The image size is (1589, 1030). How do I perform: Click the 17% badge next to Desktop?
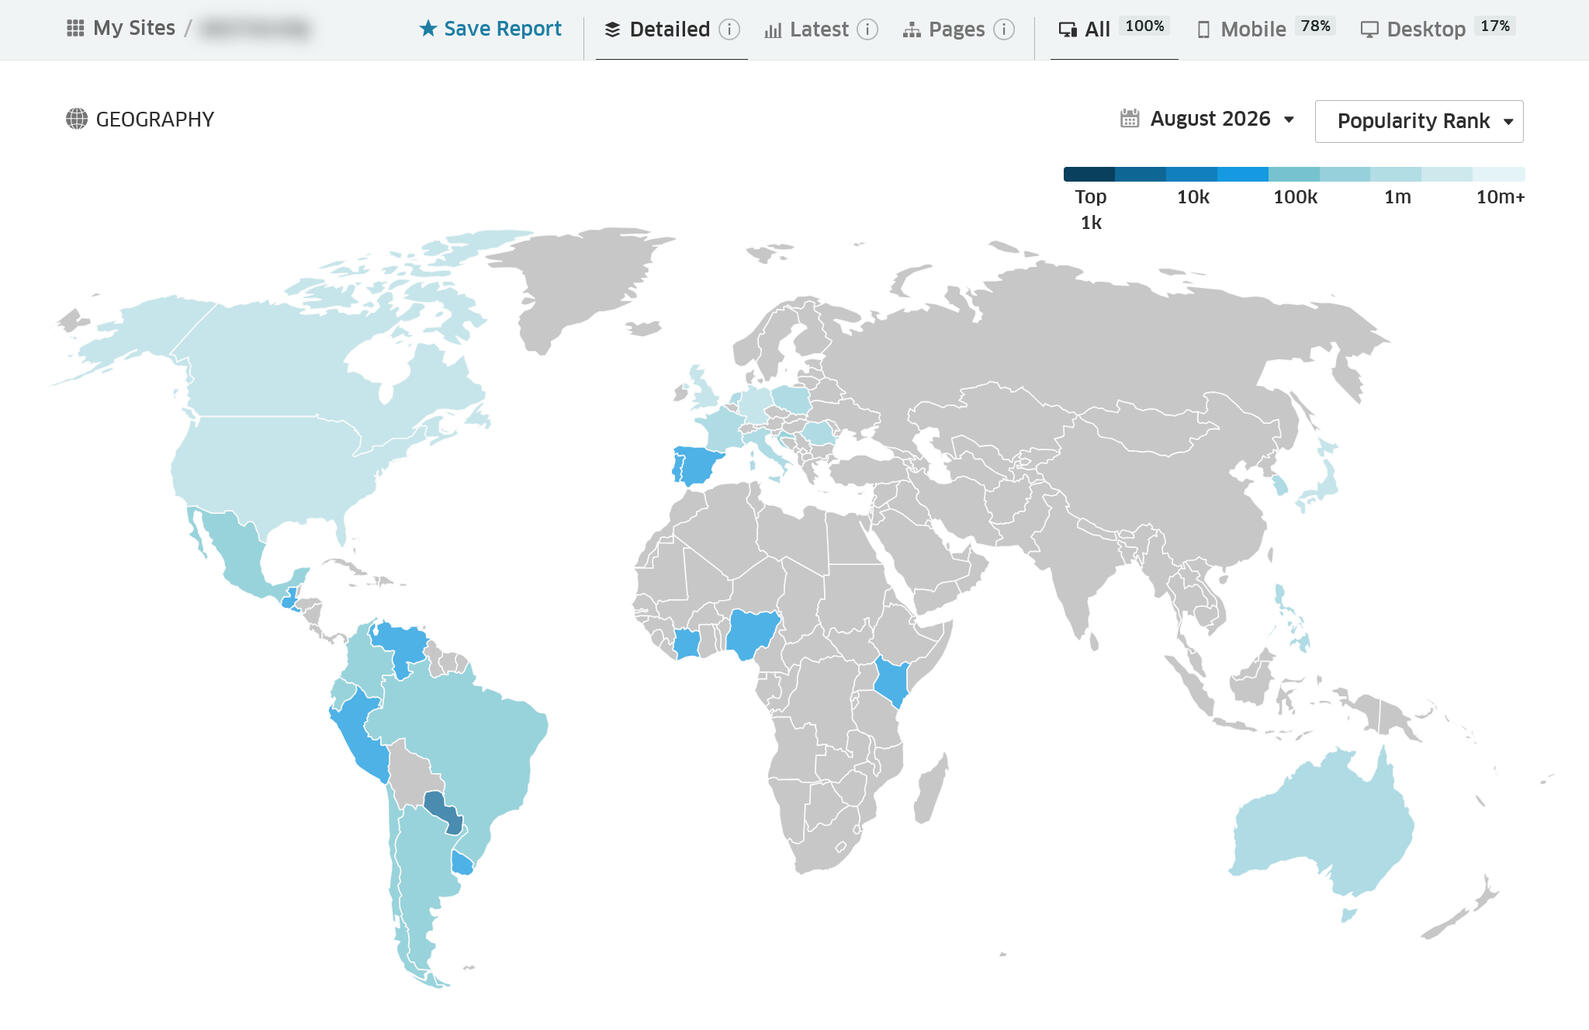(x=1495, y=26)
